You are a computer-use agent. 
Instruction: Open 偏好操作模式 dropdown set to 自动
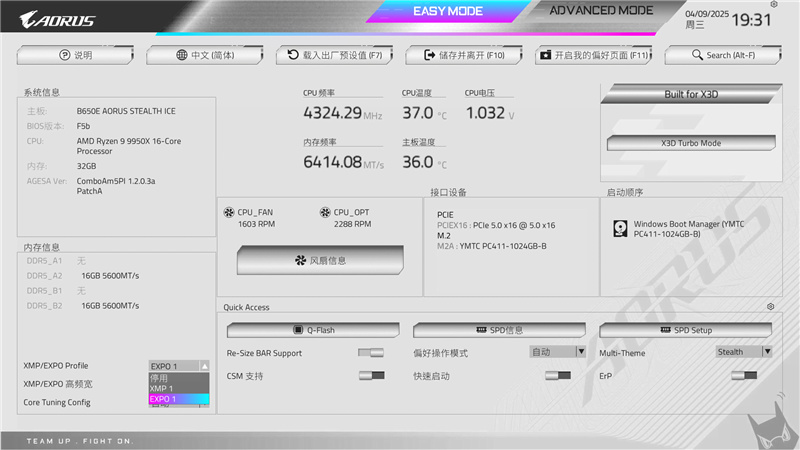coord(557,352)
